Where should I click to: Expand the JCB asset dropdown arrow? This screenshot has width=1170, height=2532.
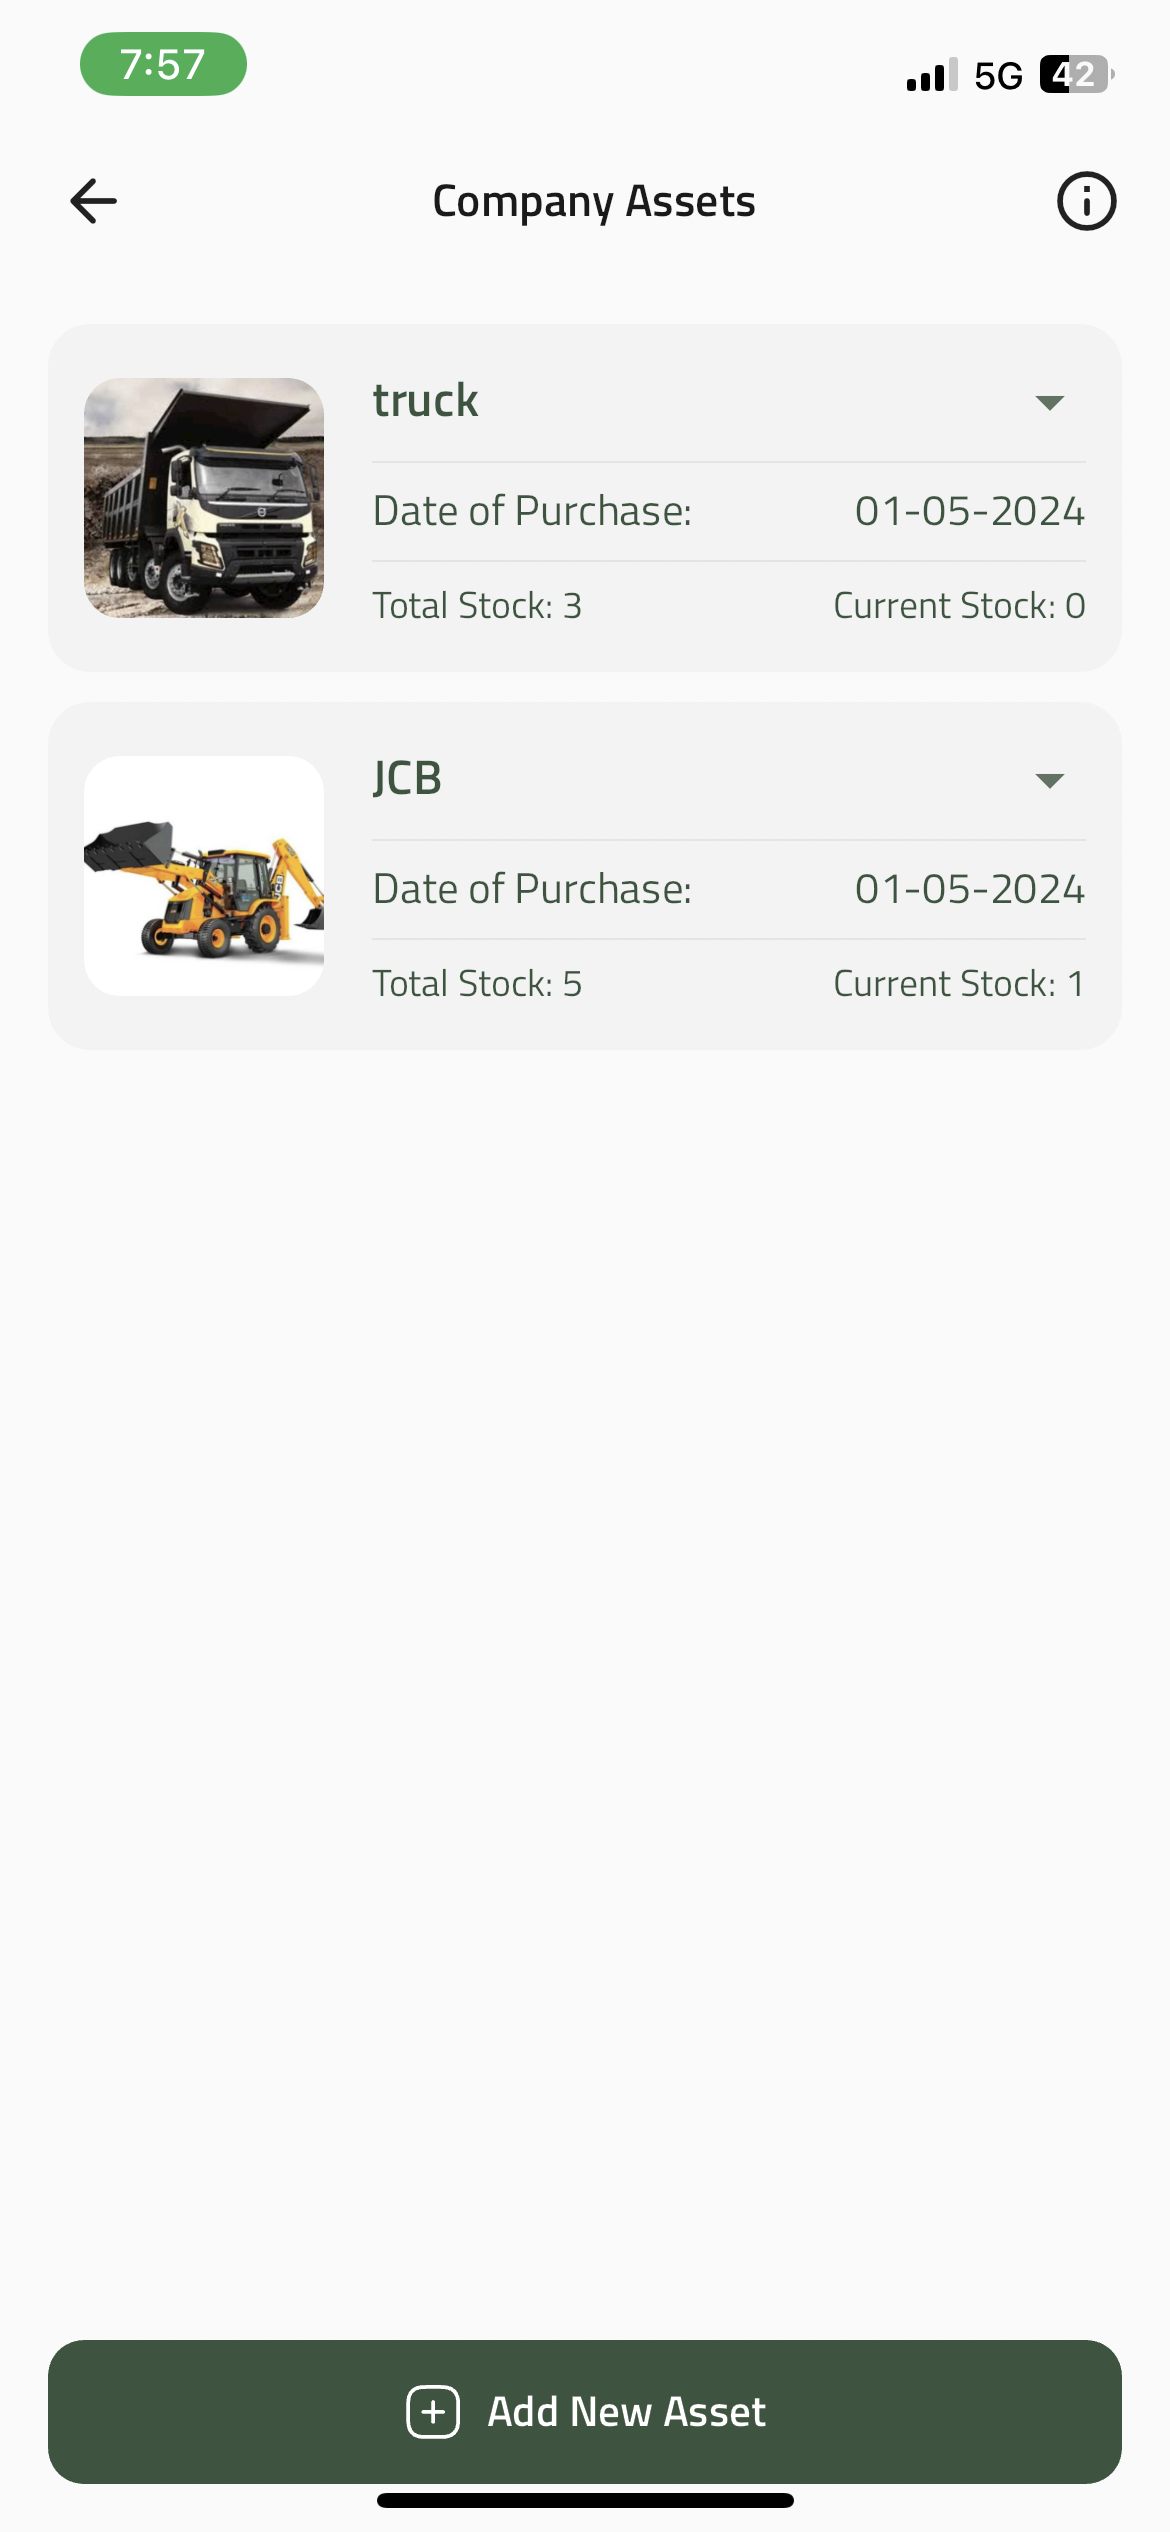tap(1049, 780)
